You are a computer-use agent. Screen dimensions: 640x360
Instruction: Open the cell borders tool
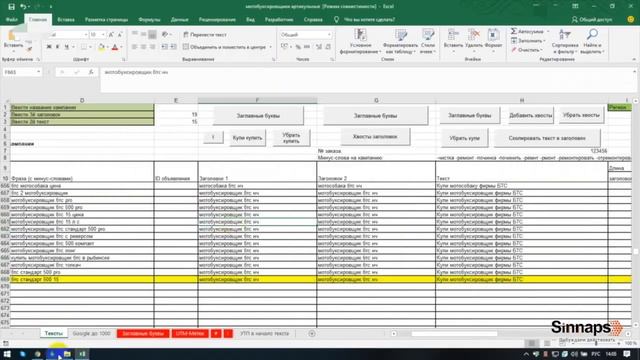point(84,47)
